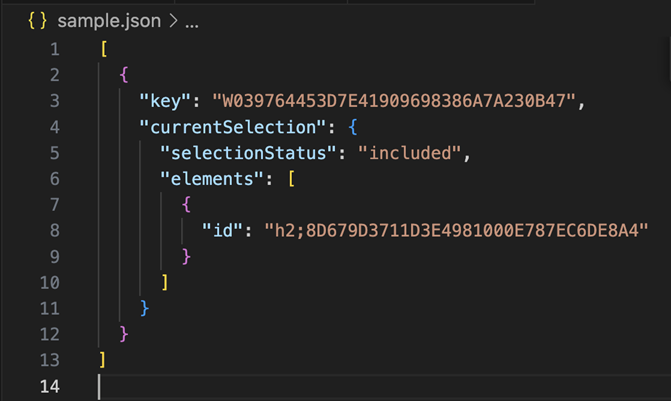671x401 pixels.
Task: Click the "currentSelection" property name
Action: (233, 127)
